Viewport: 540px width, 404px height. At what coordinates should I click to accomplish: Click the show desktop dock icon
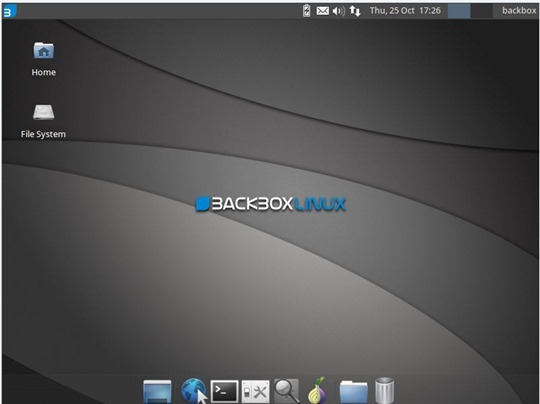[157, 391]
